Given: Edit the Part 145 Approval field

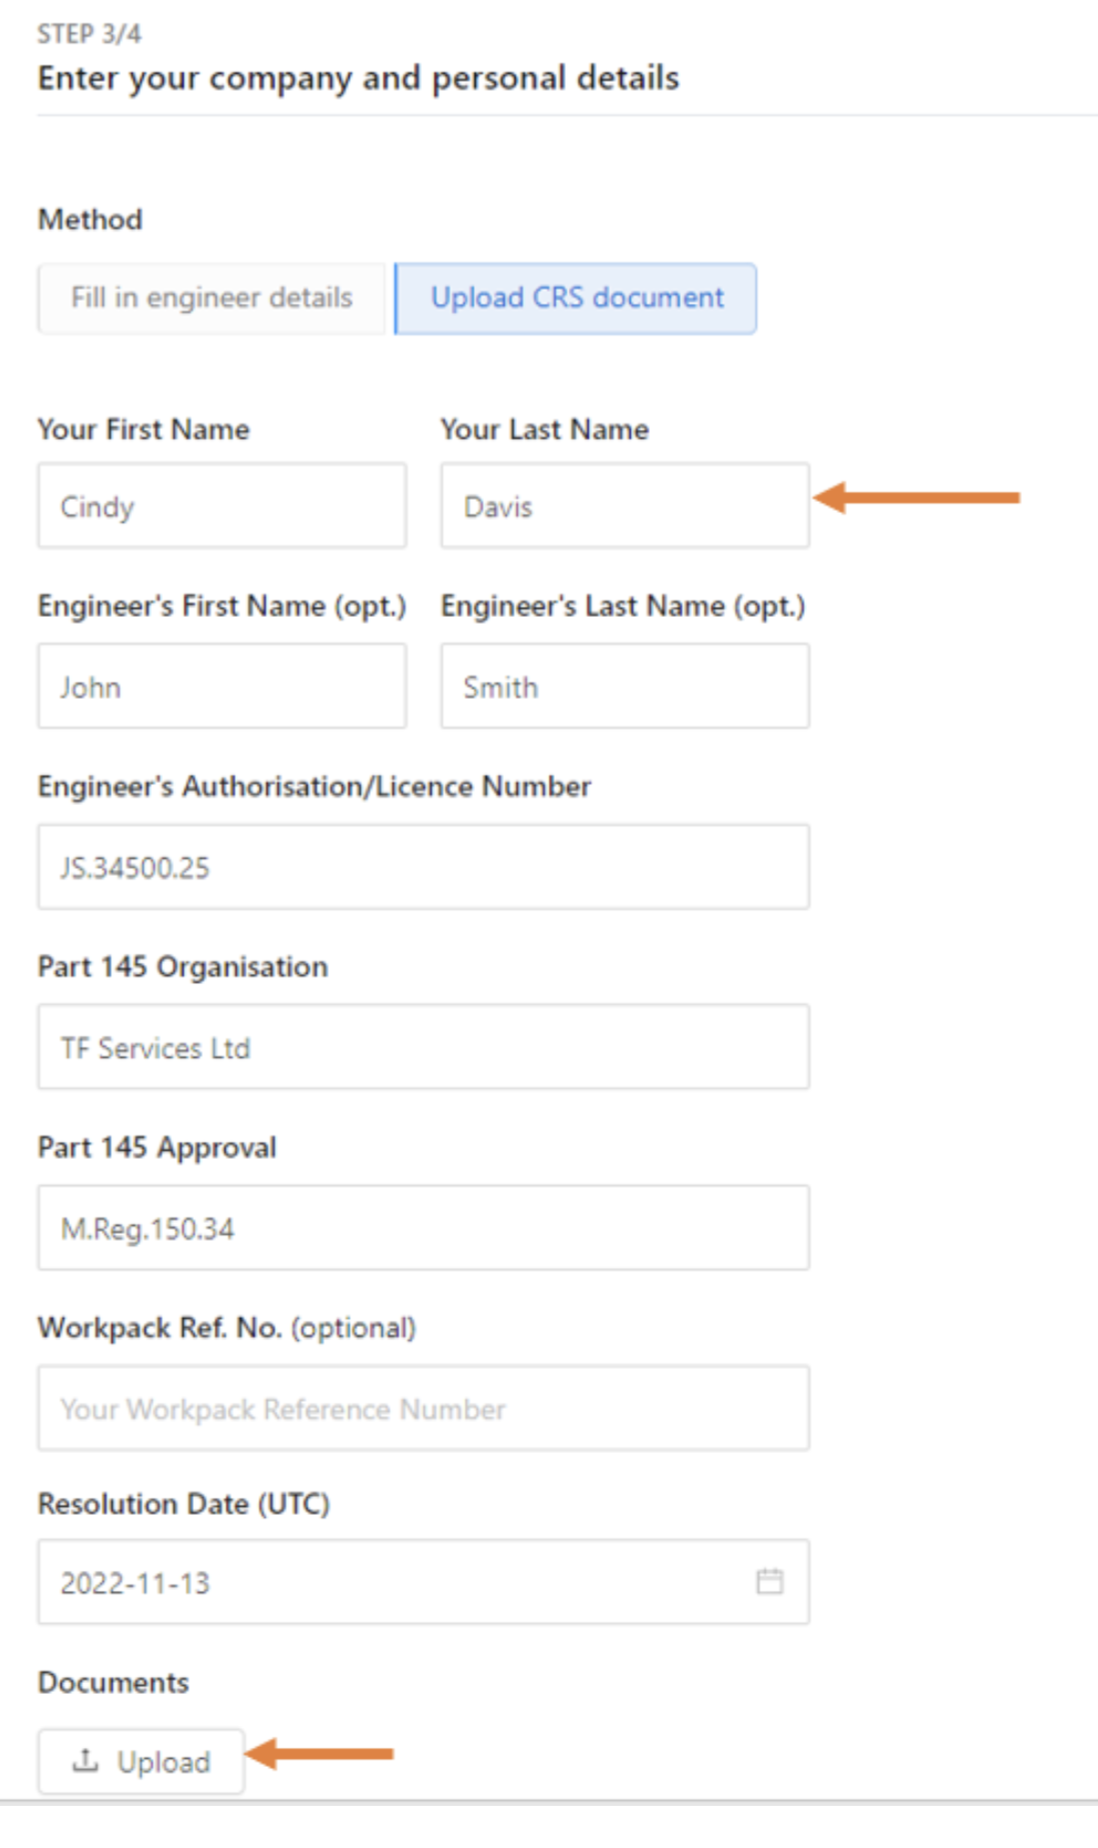Looking at the screenshot, I should pyautogui.click(x=423, y=1228).
